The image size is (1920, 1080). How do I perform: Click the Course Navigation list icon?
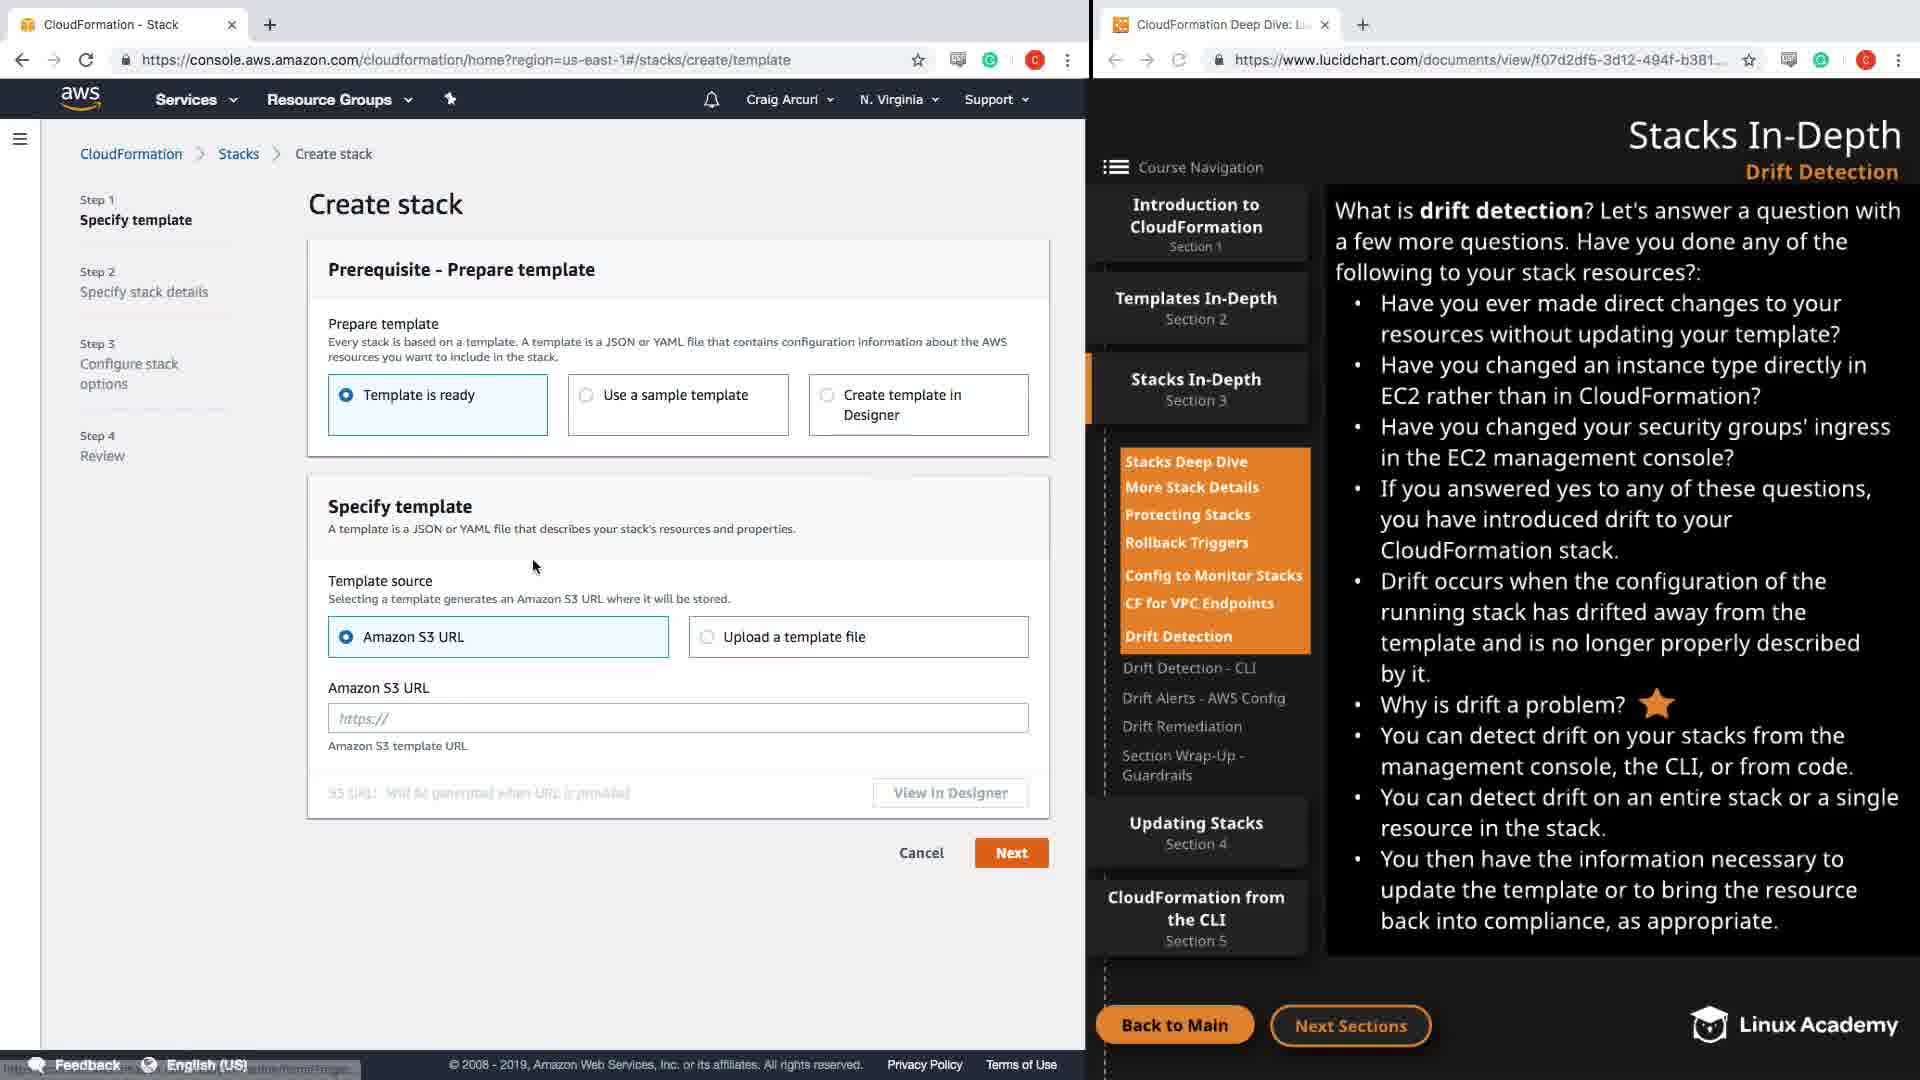[x=1116, y=167]
